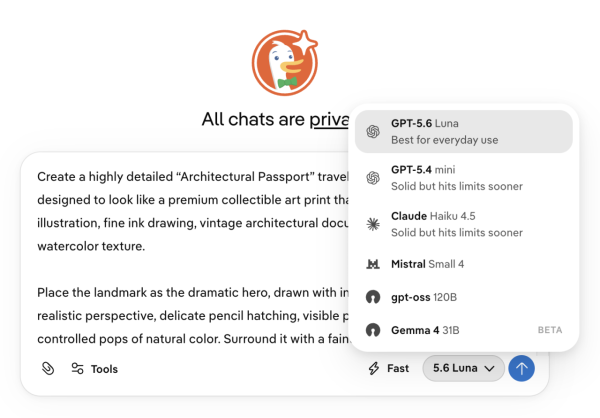Open the underlined private link in heading
The image size is (600, 418).
point(329,119)
